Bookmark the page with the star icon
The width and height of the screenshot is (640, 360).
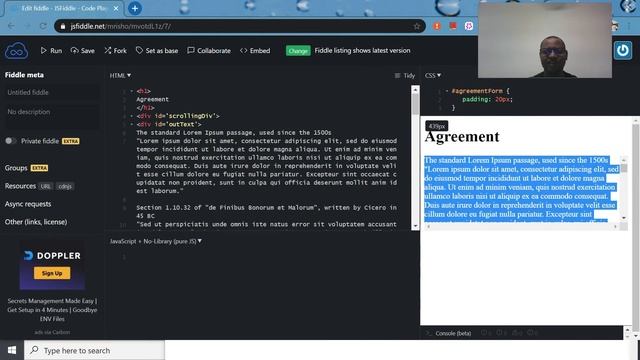(x=416, y=26)
